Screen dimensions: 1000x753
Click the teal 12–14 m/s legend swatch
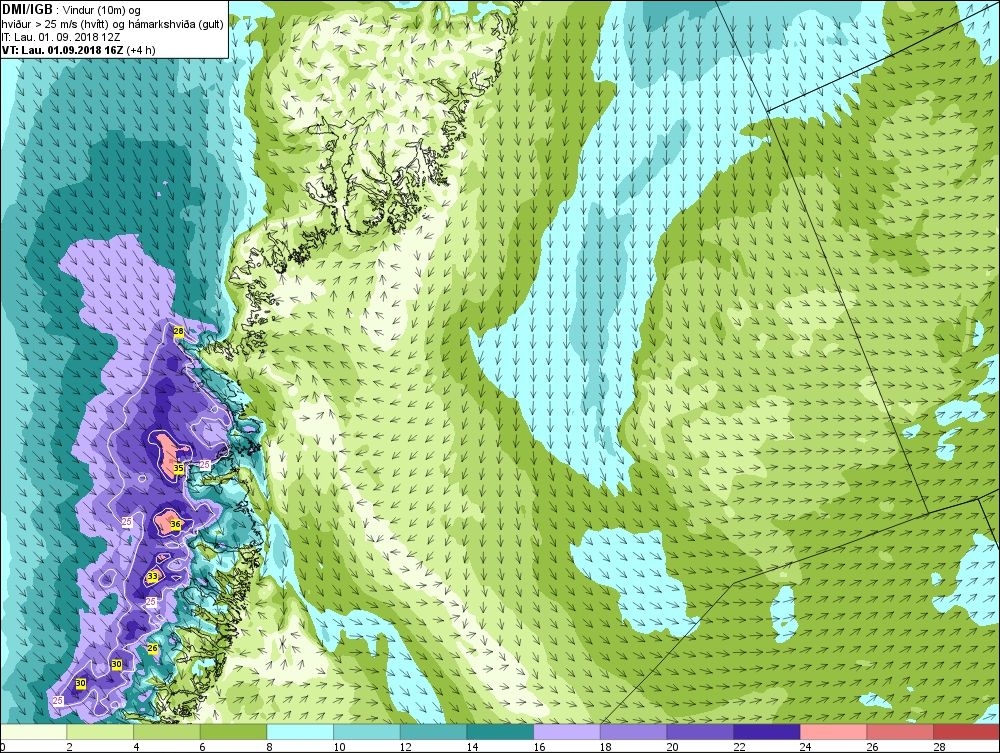[x=433, y=731]
